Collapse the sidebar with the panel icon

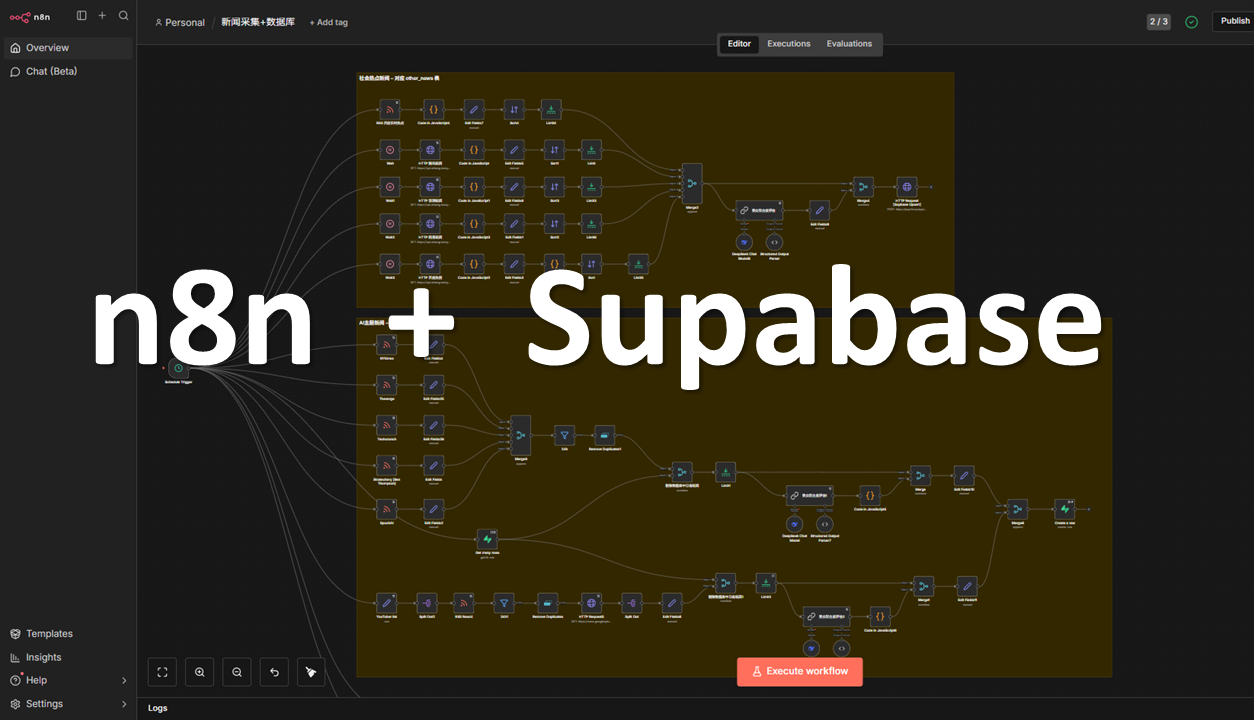pos(82,16)
